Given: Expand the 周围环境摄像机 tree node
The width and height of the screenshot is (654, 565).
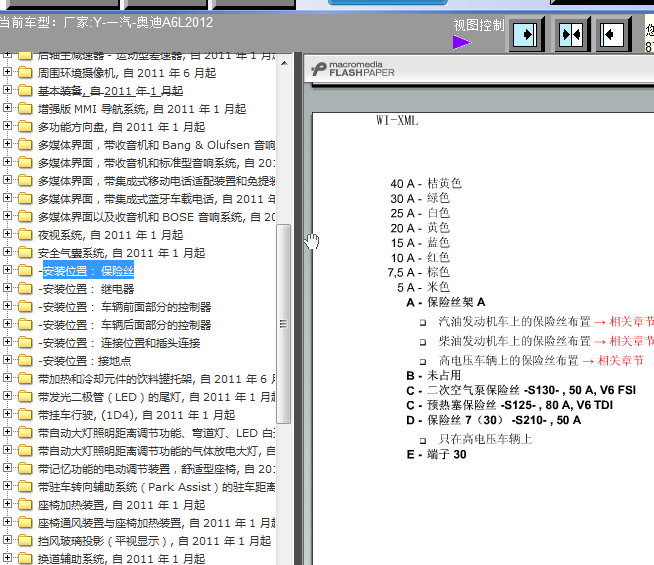Looking at the screenshot, I should coord(8,73).
